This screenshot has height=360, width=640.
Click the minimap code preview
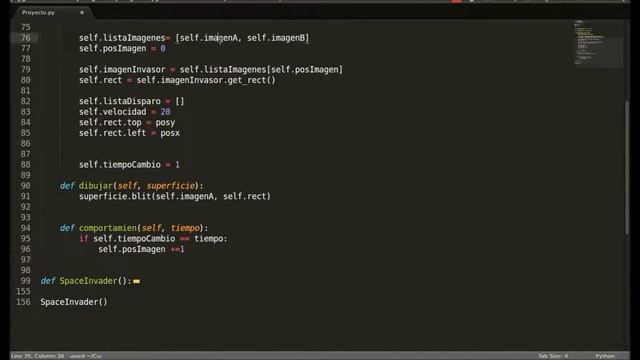pos(598,43)
